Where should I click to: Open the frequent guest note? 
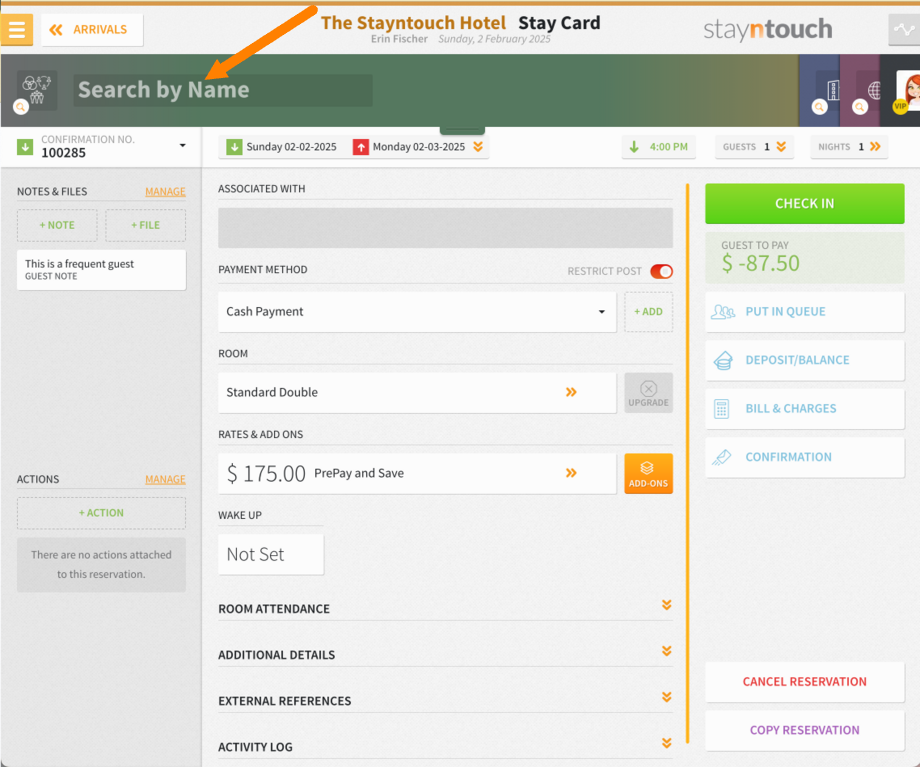(102, 270)
